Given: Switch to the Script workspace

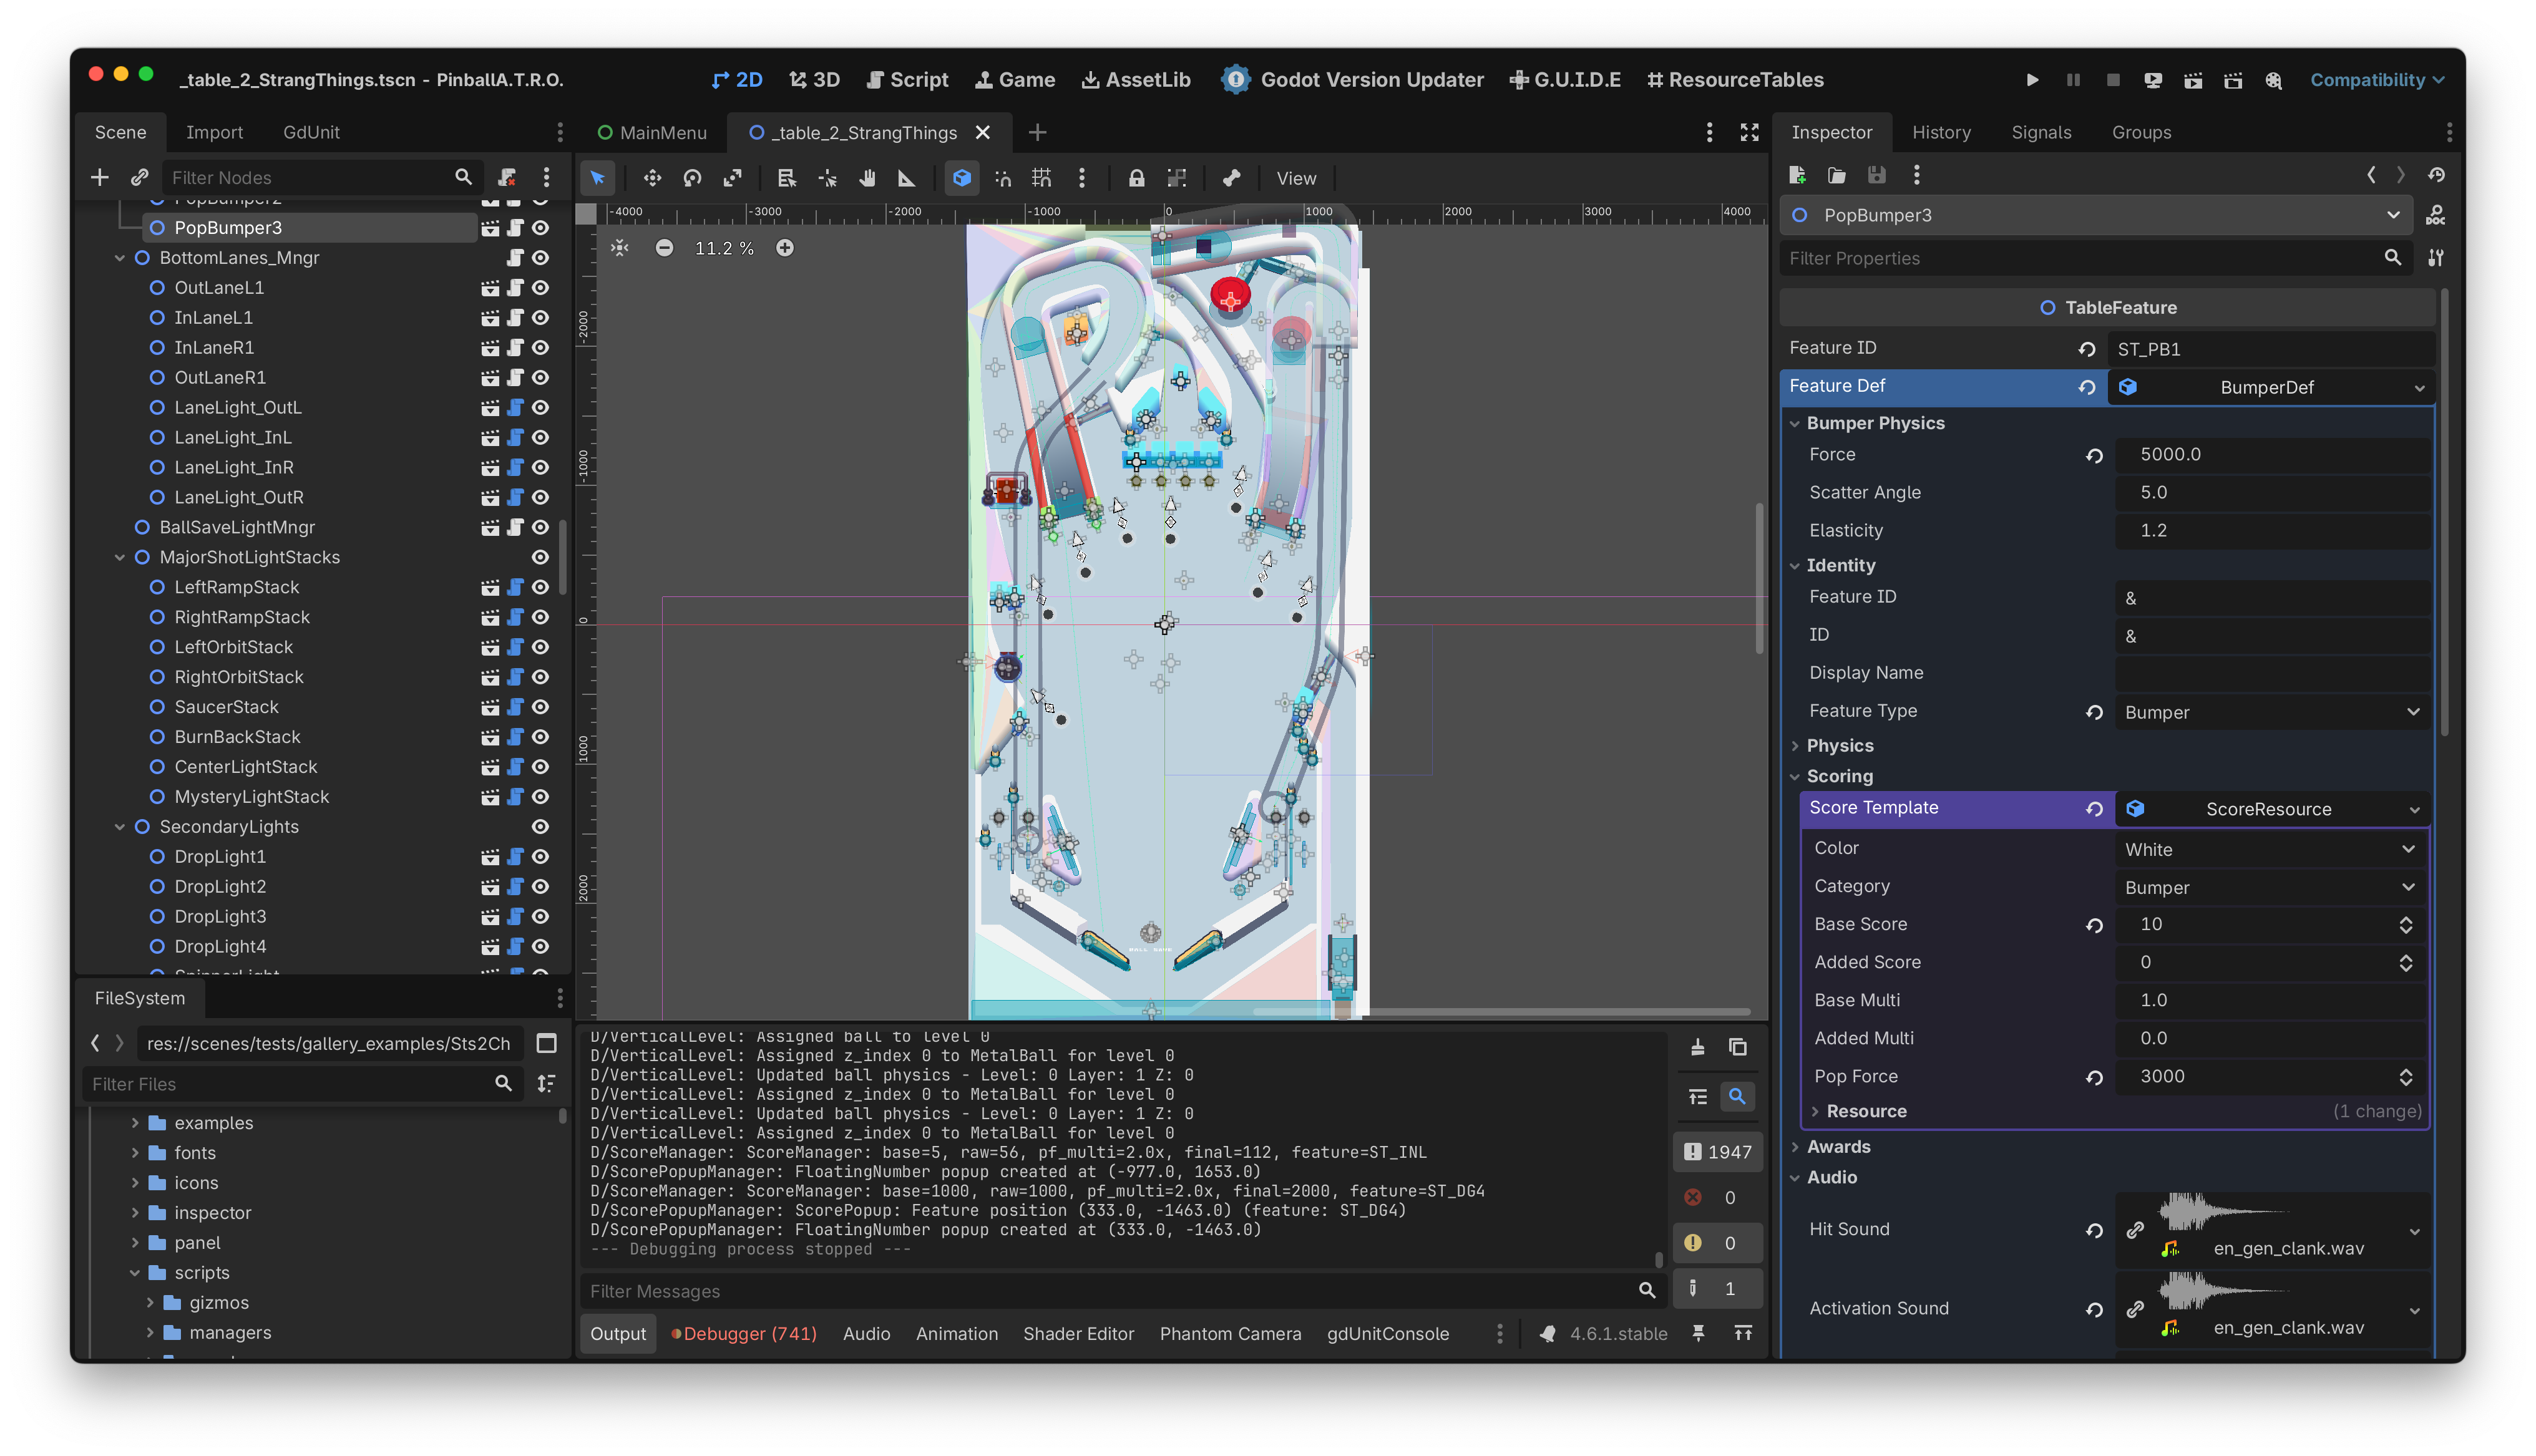Looking at the screenshot, I should 907,80.
